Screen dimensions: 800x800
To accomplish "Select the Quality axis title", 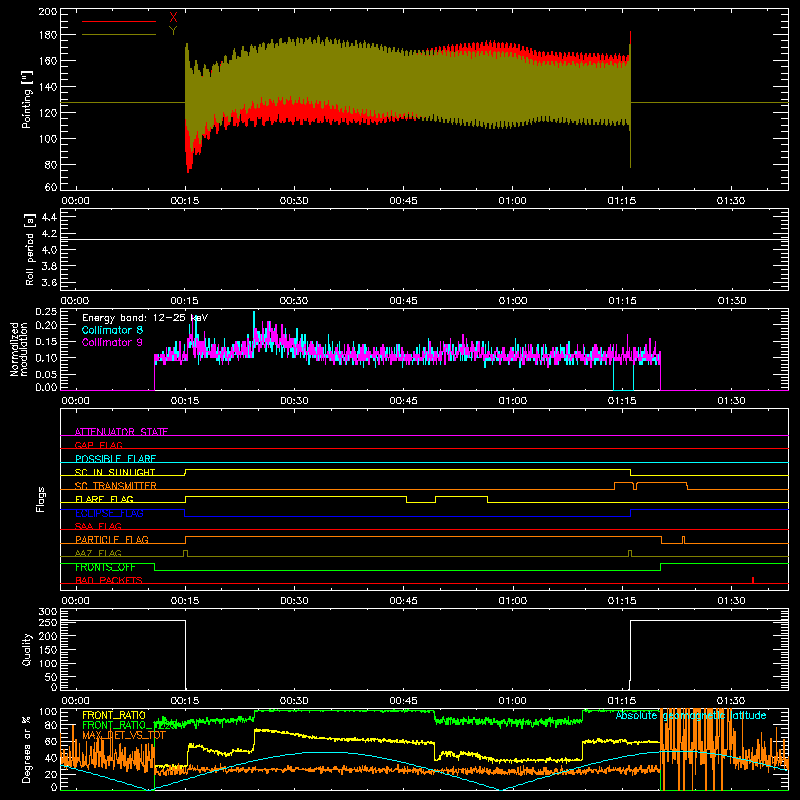I will coord(27,649).
